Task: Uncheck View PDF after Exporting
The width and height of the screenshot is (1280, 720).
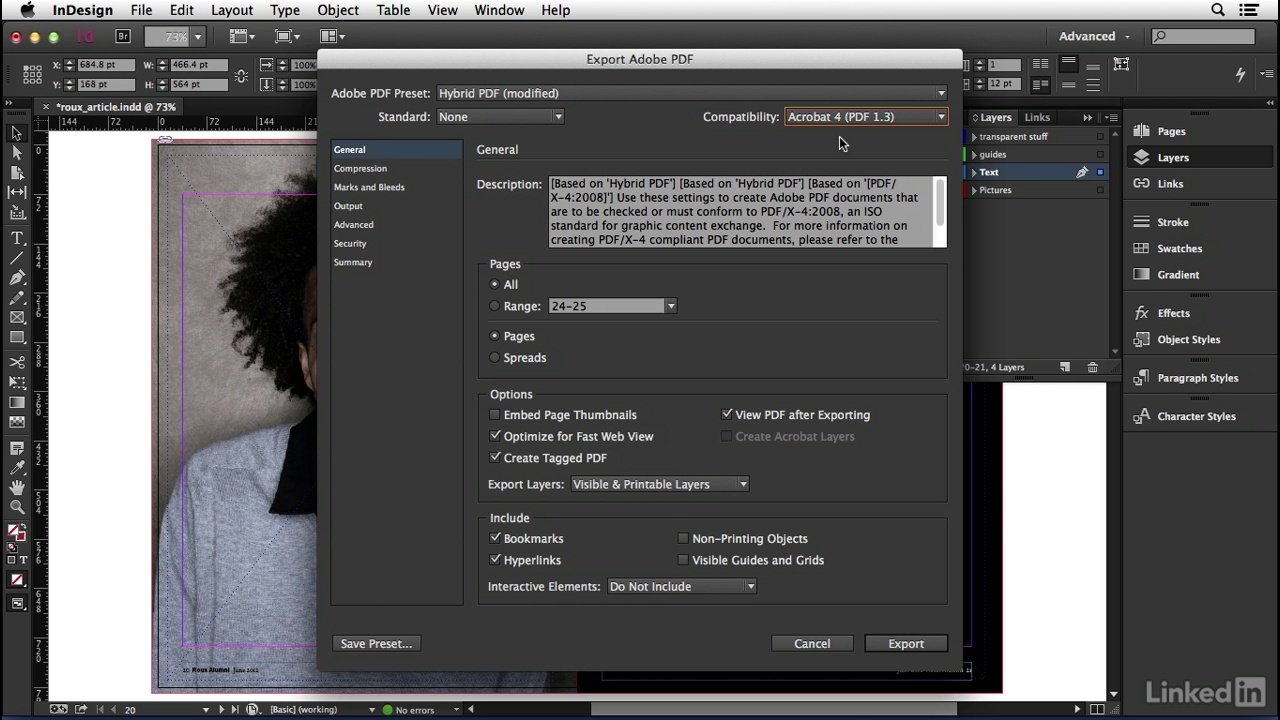Action: (727, 414)
